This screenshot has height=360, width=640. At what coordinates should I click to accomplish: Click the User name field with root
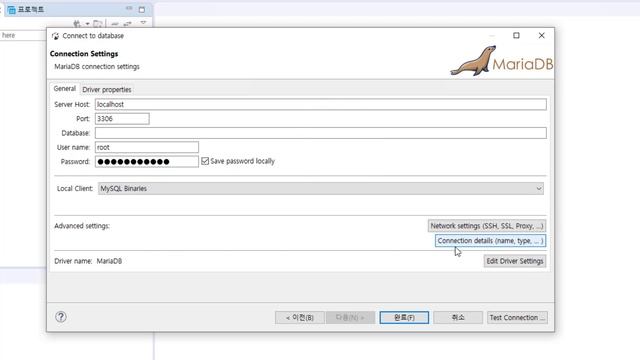coord(147,147)
